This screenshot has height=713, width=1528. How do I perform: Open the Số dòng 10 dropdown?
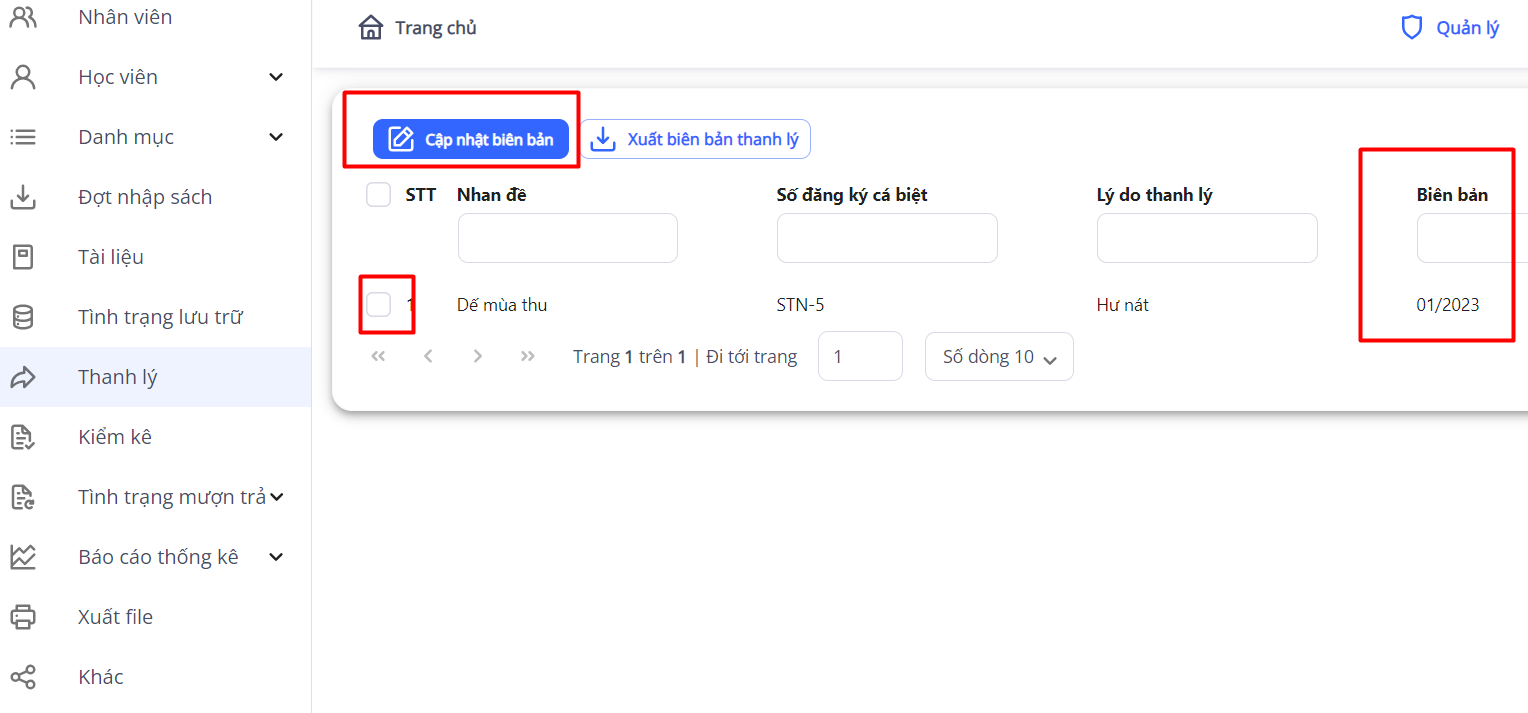click(999, 357)
